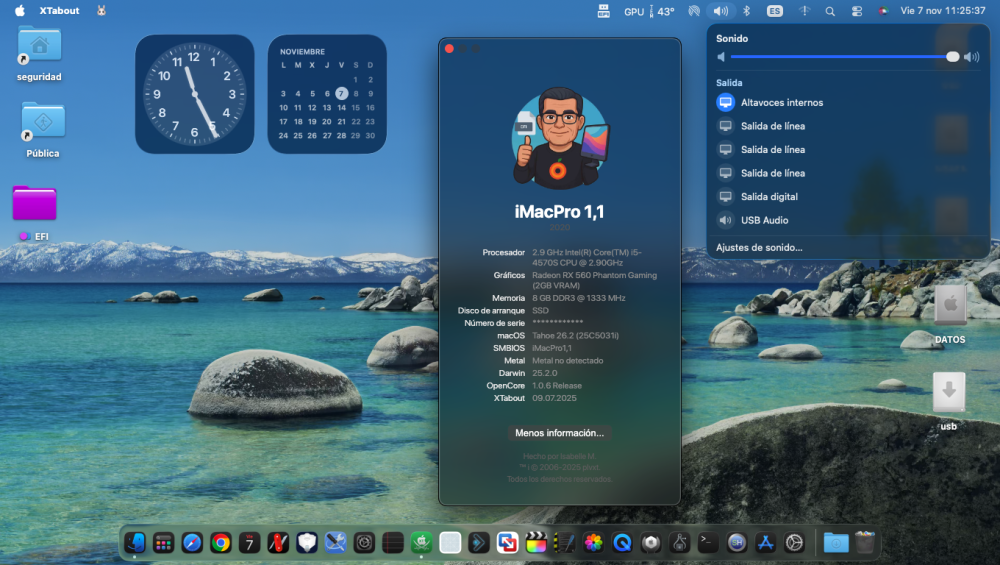1000x565 pixels.
Task: Open the SH globe app in dock
Action: click(737, 543)
